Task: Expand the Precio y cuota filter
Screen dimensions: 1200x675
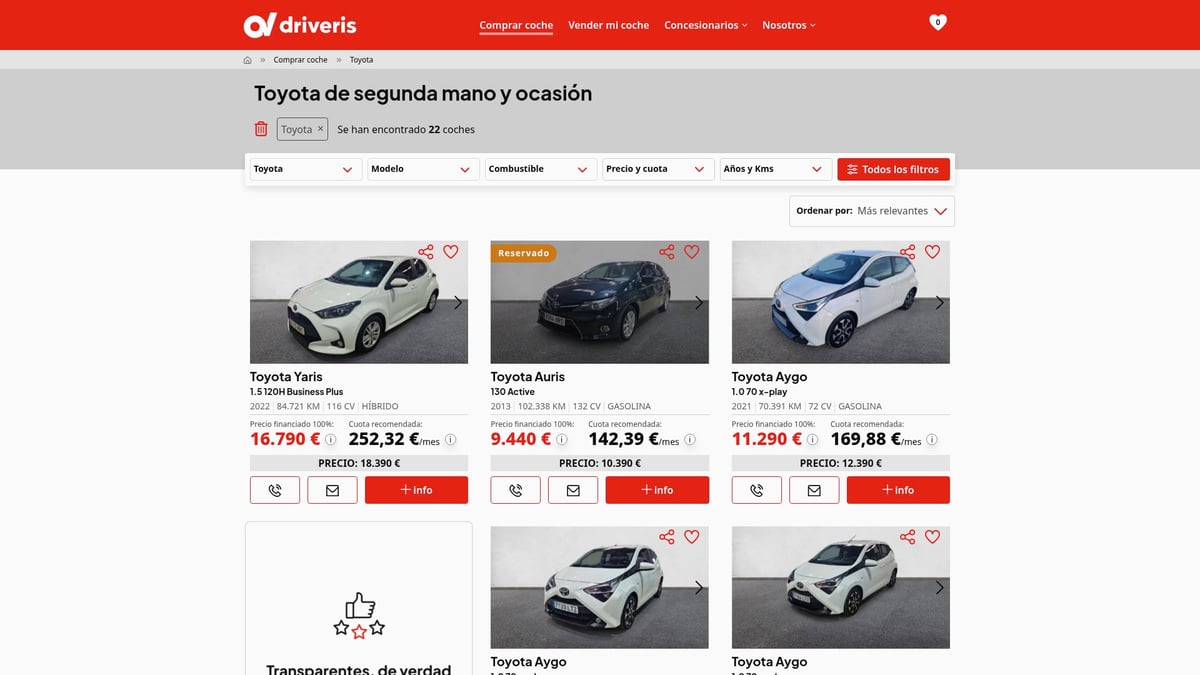Action: (657, 169)
